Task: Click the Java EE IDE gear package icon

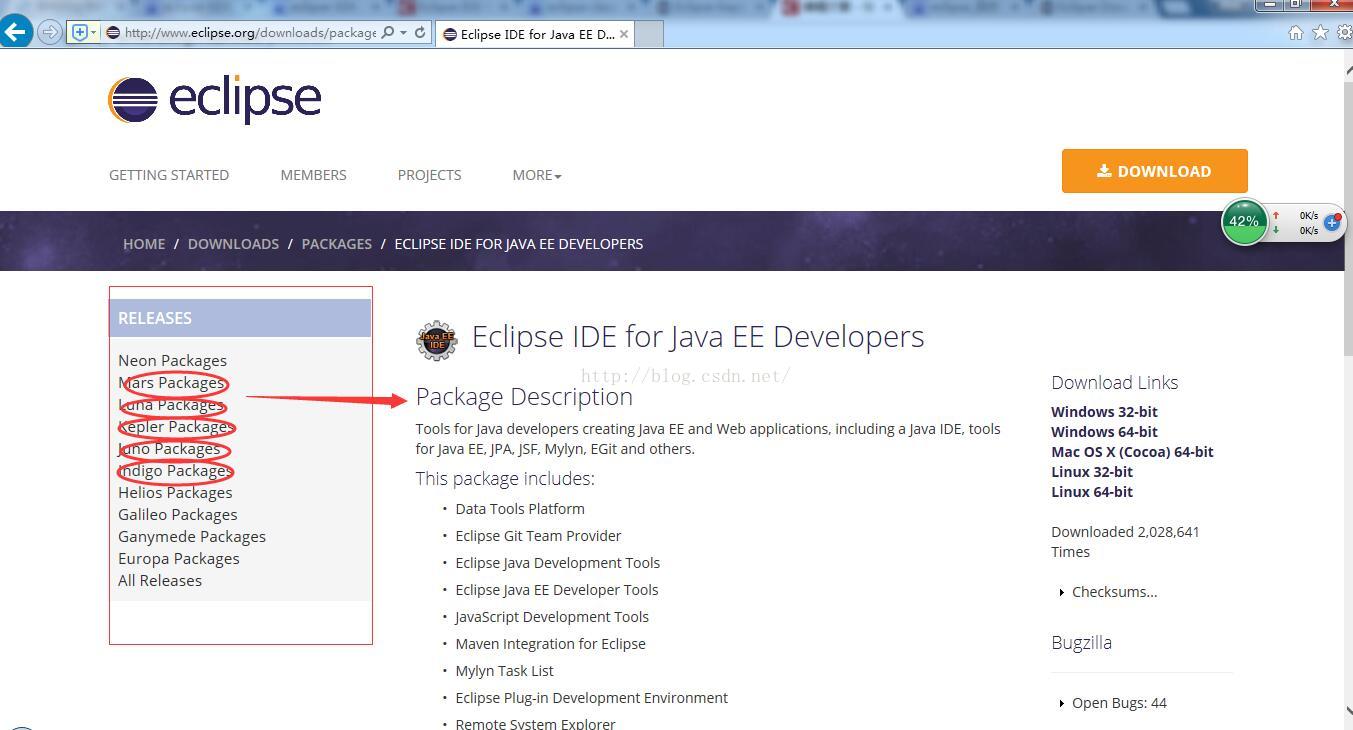Action: point(437,340)
